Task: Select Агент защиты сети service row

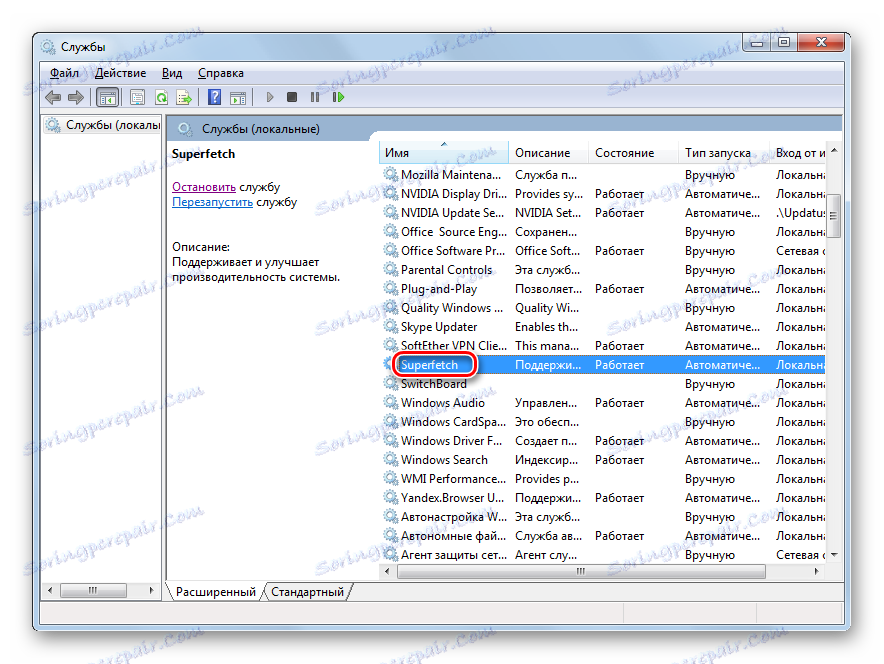Action: [x=603, y=555]
